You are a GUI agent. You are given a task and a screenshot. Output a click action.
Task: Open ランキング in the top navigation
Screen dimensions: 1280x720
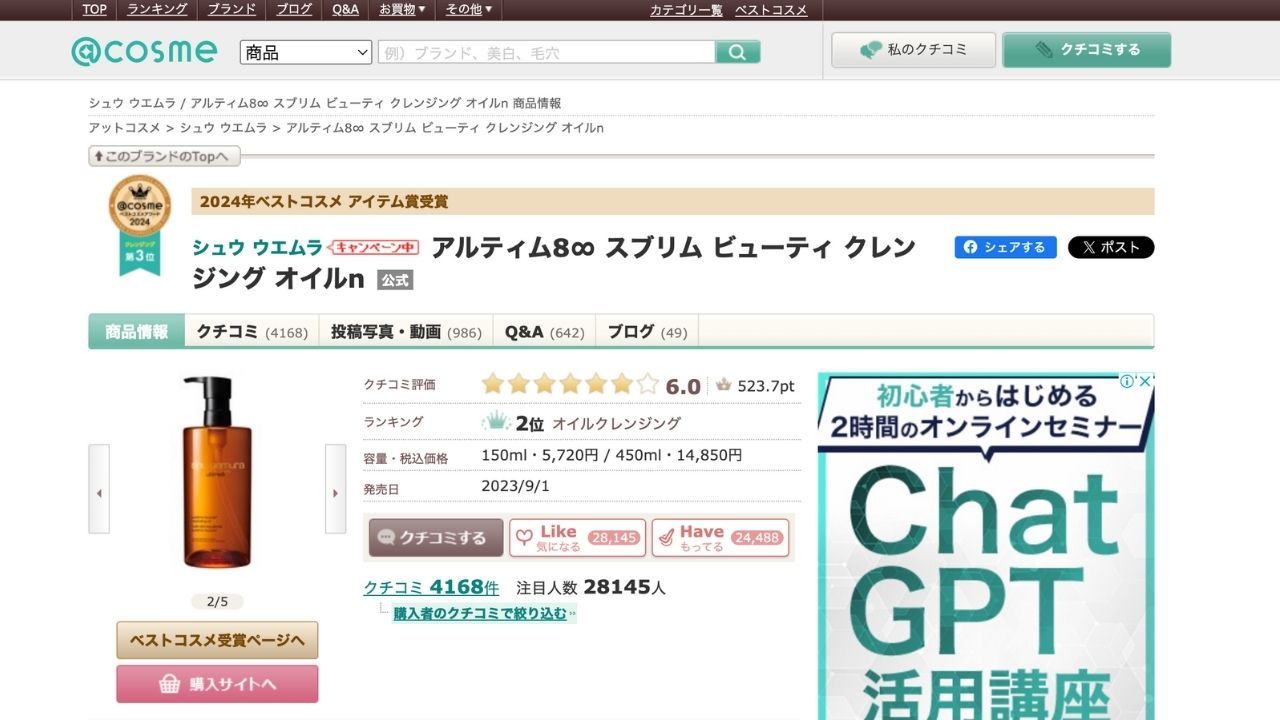pyautogui.click(x=157, y=9)
